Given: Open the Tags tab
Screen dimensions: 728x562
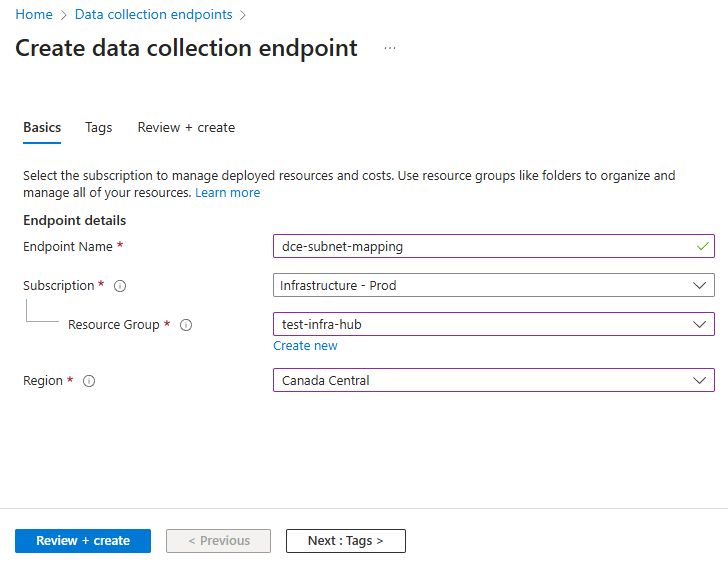Looking at the screenshot, I should [x=99, y=128].
